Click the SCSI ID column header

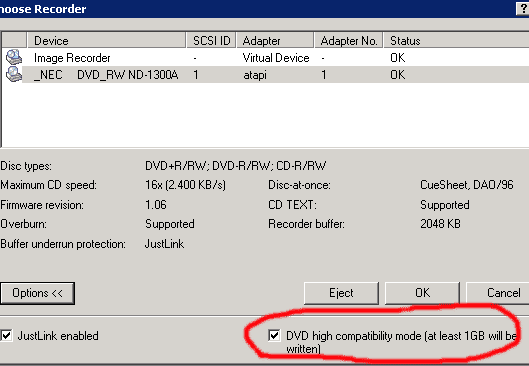pos(211,41)
